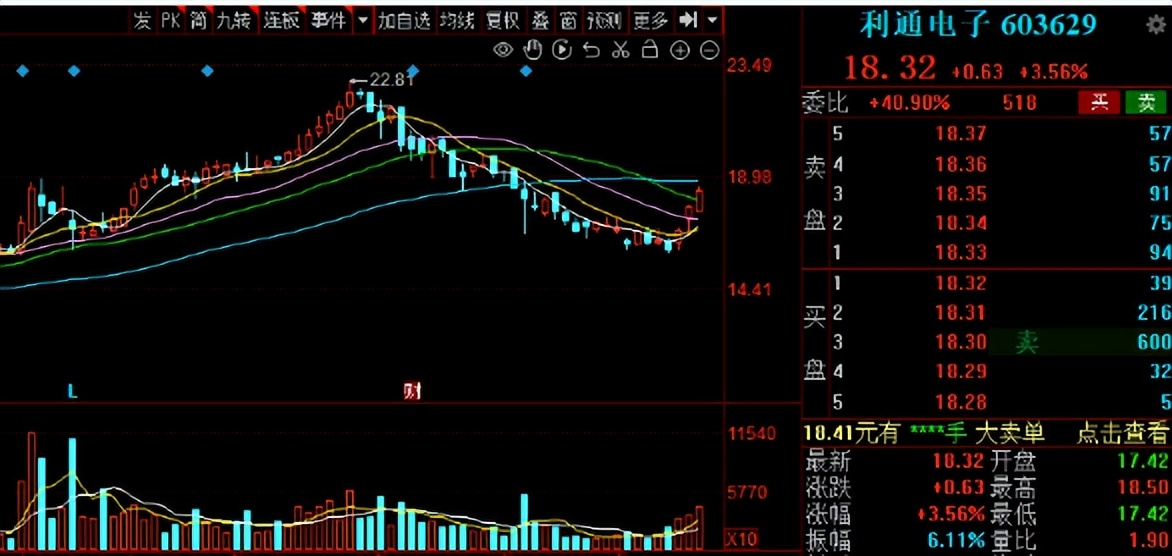
Task: Open settings gear beside 利通电子 603629
Action: 1155,25
